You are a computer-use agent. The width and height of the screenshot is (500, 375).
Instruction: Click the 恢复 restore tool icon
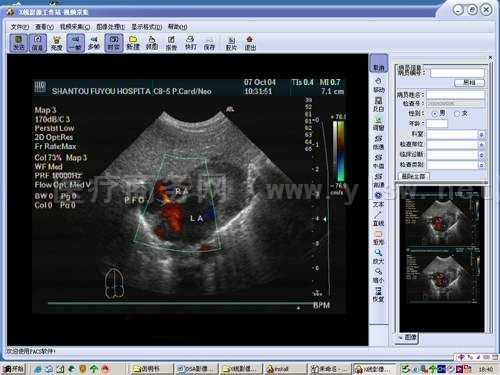(378, 294)
